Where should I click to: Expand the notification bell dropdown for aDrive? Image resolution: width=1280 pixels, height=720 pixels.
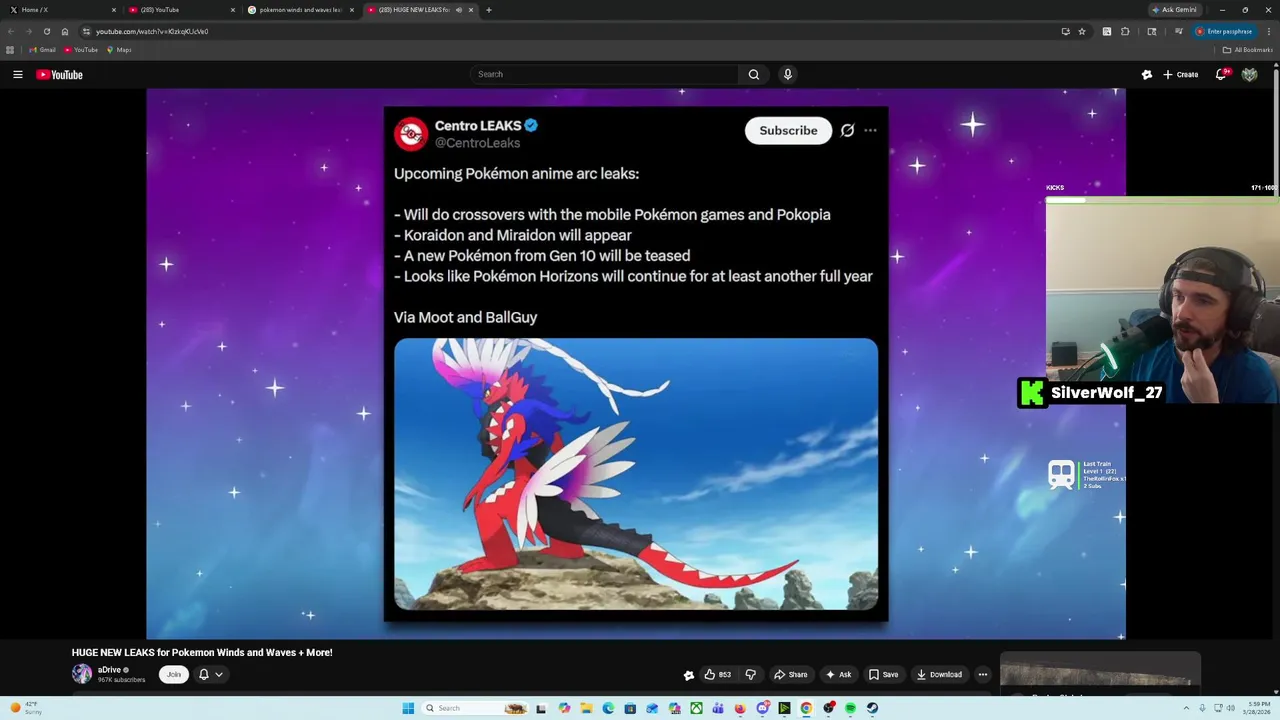click(210, 674)
